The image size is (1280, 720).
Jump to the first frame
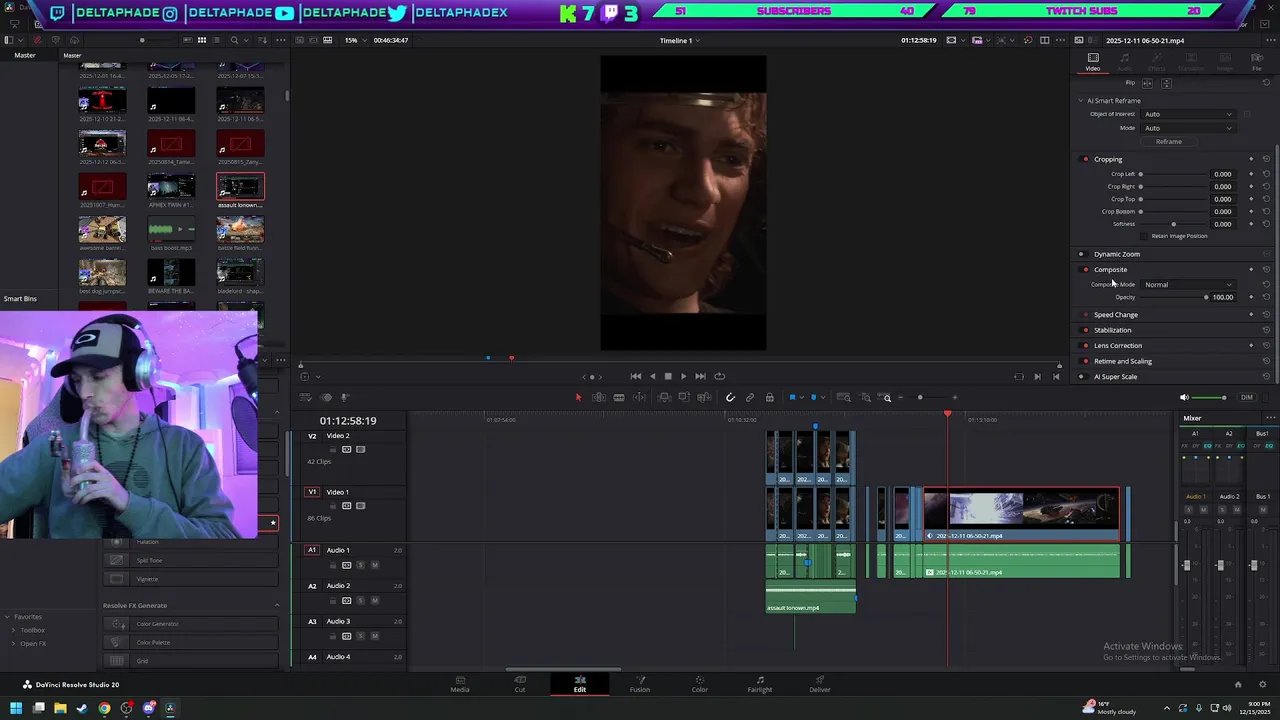pos(636,376)
